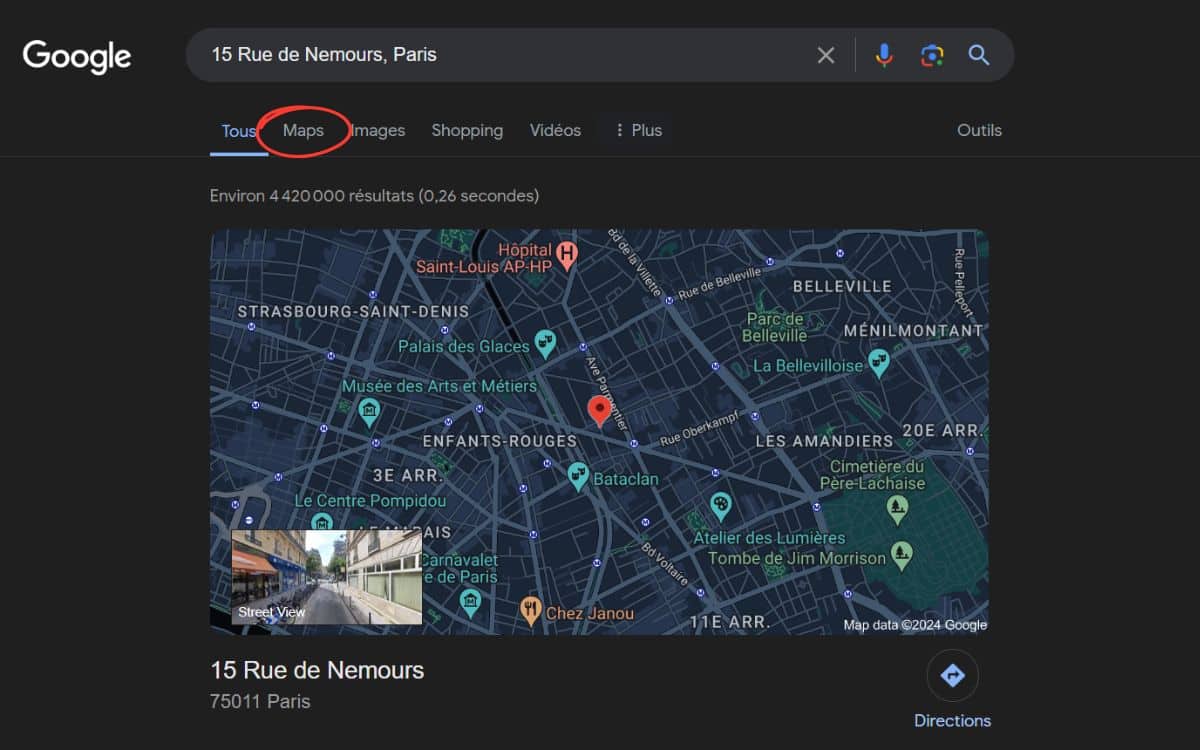Click the ENFANTS-ROUGES neighborhood label
This screenshot has width=1200, height=750.
(500, 441)
